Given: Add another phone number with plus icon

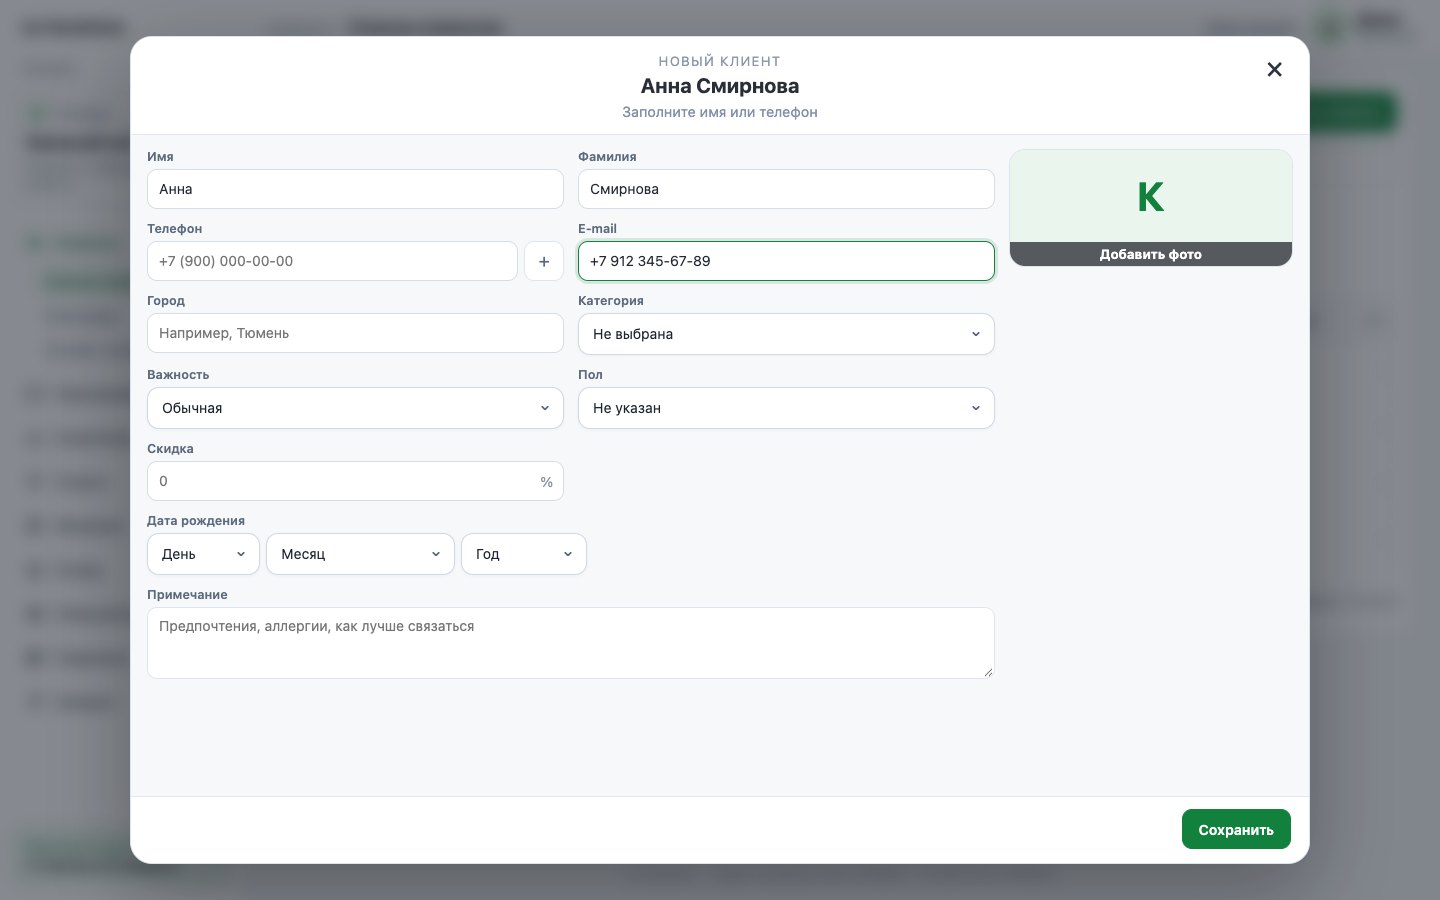Looking at the screenshot, I should (x=544, y=261).
